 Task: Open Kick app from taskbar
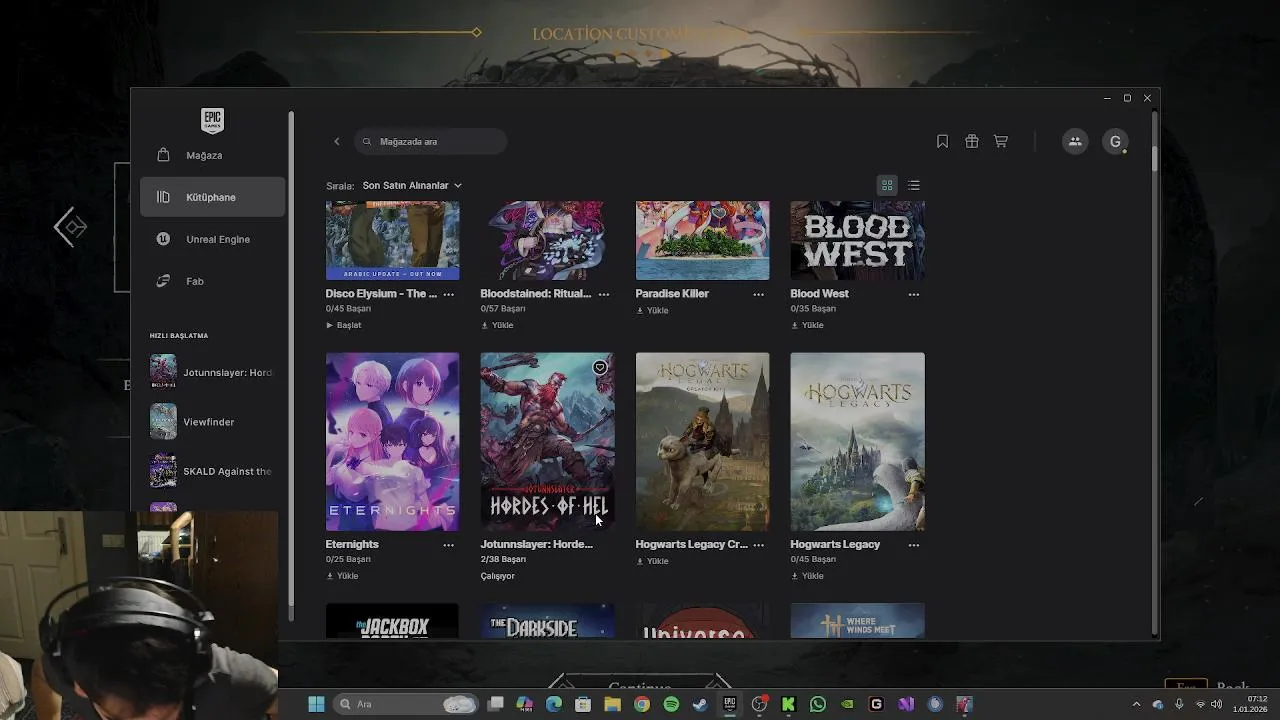(x=788, y=704)
